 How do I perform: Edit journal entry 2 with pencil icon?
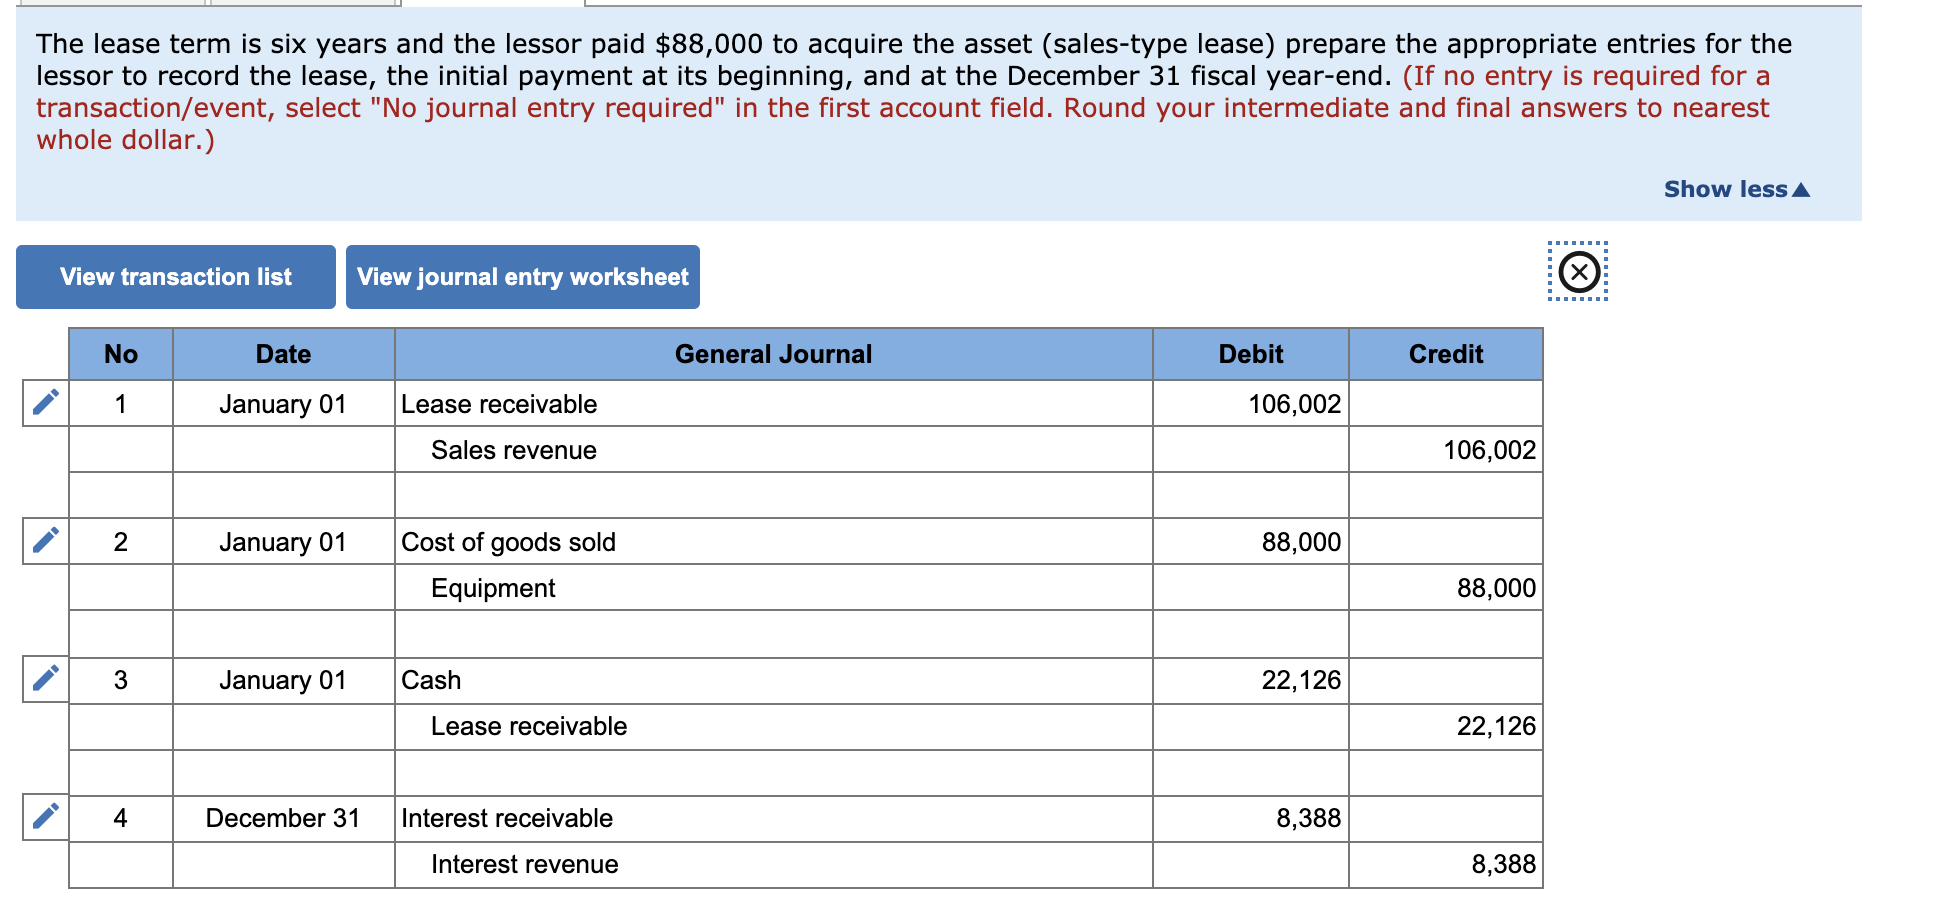(46, 541)
